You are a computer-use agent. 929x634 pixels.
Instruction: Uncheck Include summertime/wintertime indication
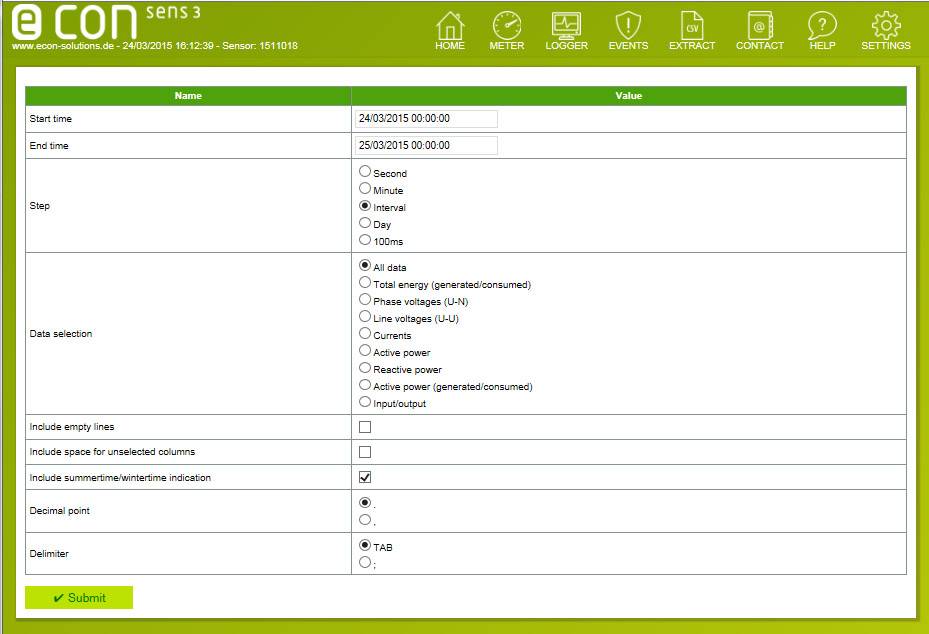pos(365,477)
